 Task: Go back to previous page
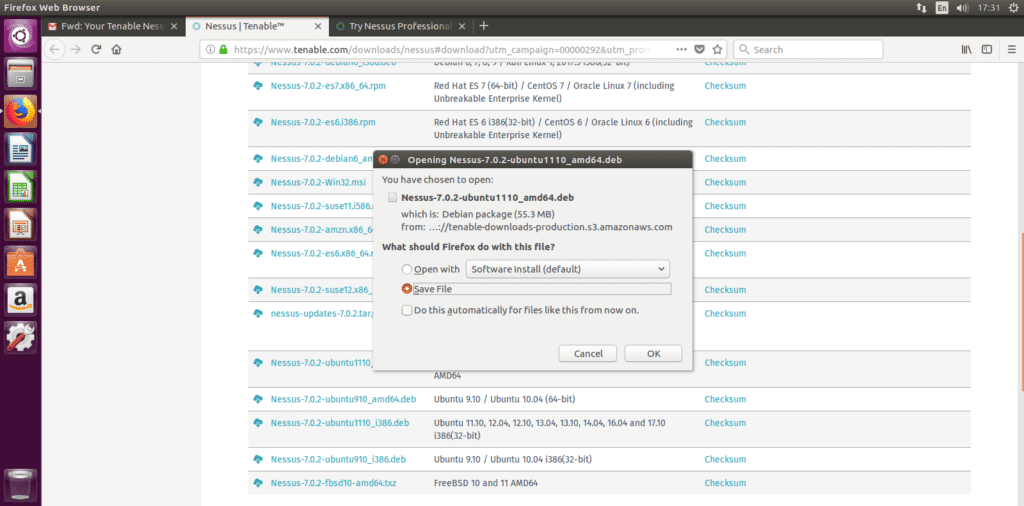click(55, 50)
